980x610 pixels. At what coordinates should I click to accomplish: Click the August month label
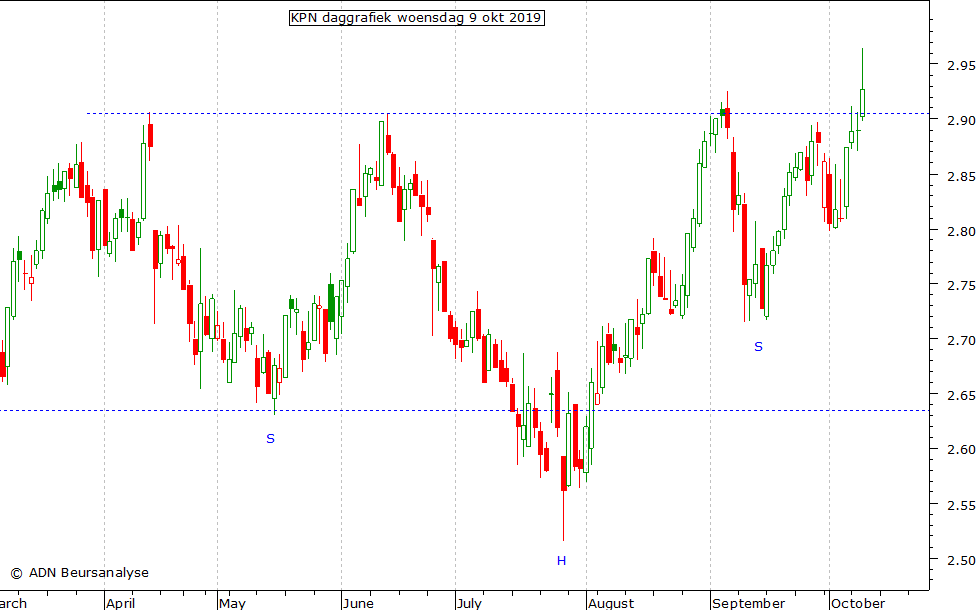tap(611, 603)
